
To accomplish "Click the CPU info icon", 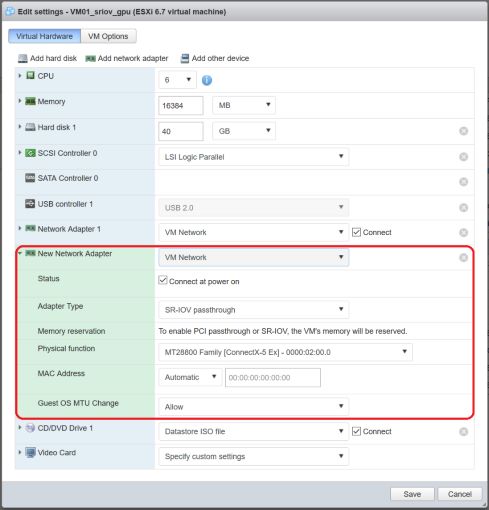I will click(207, 80).
